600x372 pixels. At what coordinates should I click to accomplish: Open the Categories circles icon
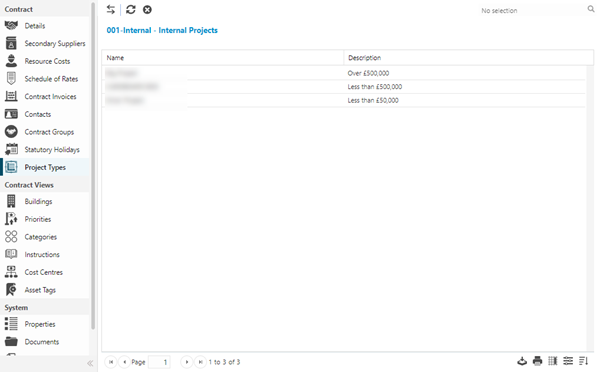(x=11, y=237)
